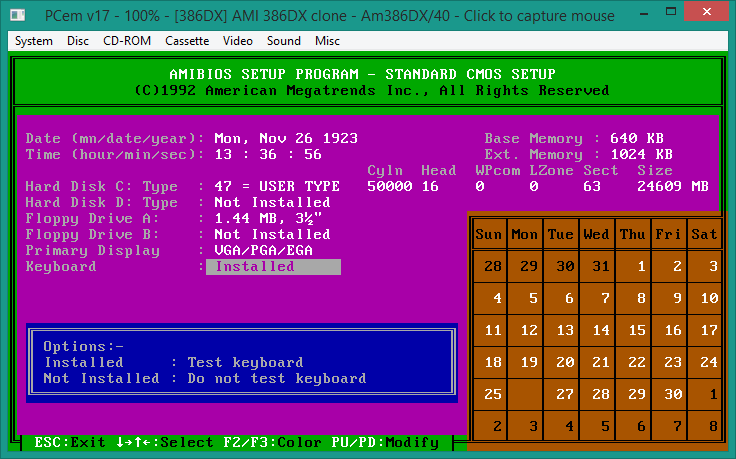
Task: Click the date value 'Mon, Nov 26 1923'
Action: pyautogui.click(x=286, y=138)
